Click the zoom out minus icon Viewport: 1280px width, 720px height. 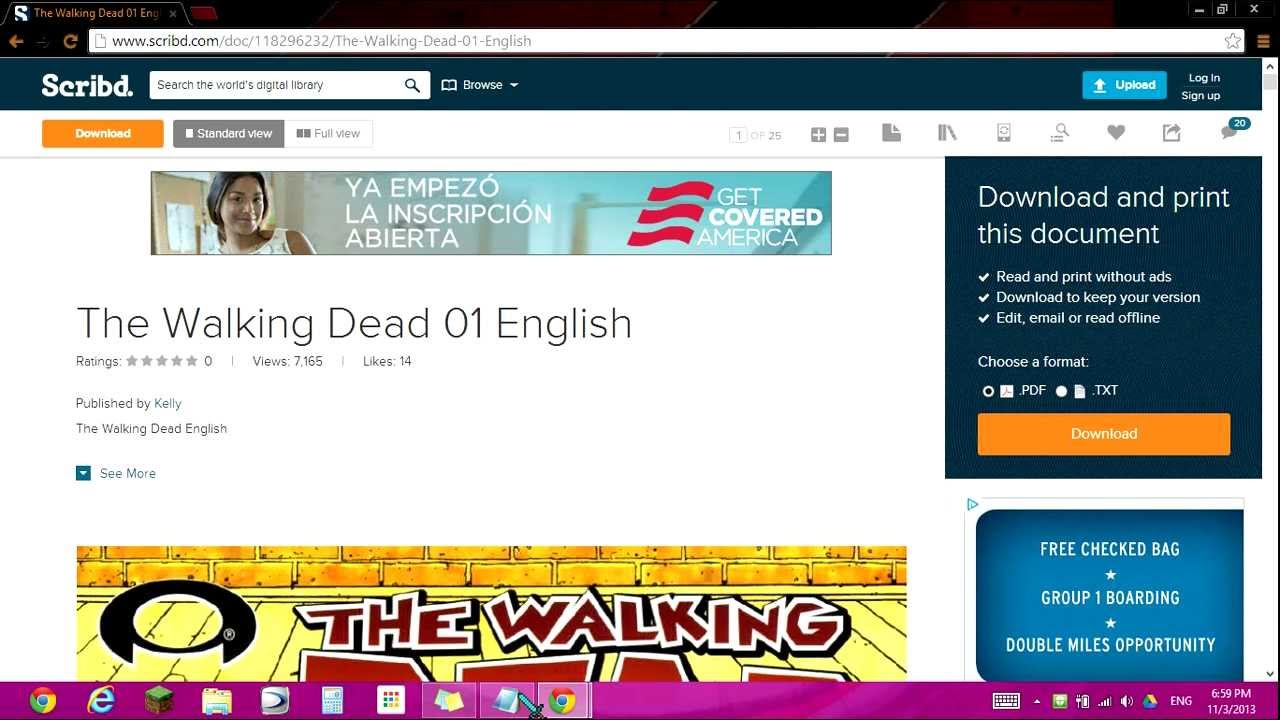coord(841,135)
